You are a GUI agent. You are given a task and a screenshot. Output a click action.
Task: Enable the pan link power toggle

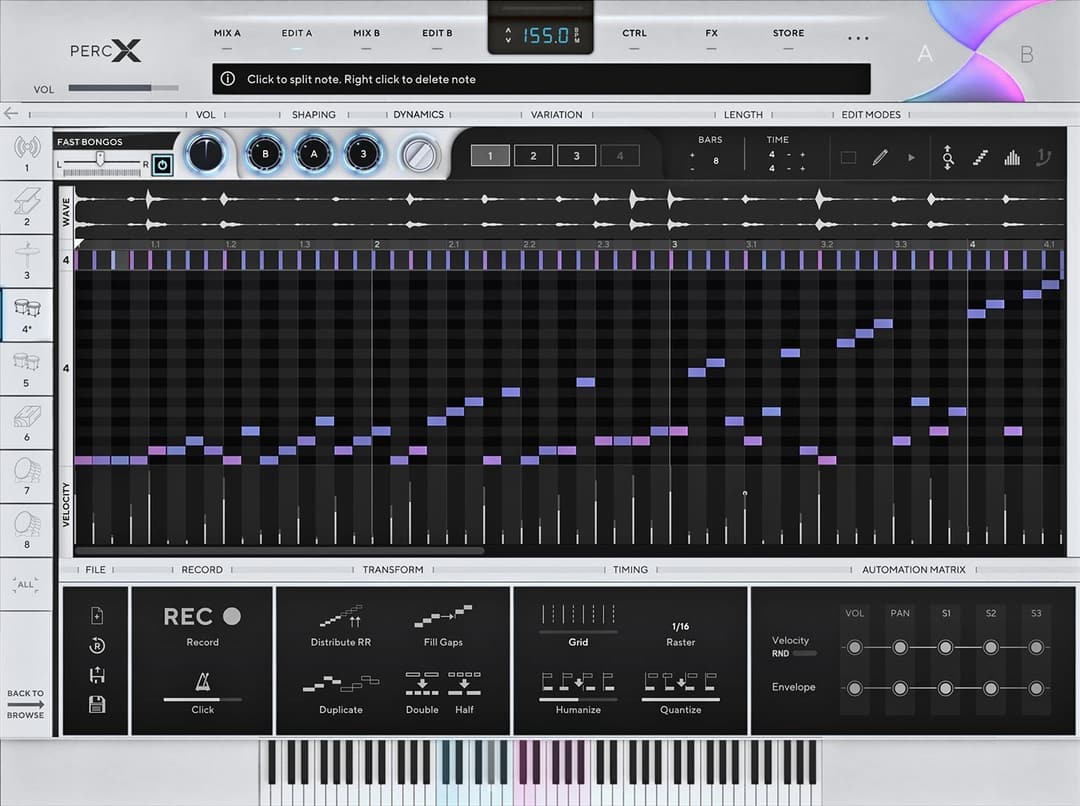163,166
